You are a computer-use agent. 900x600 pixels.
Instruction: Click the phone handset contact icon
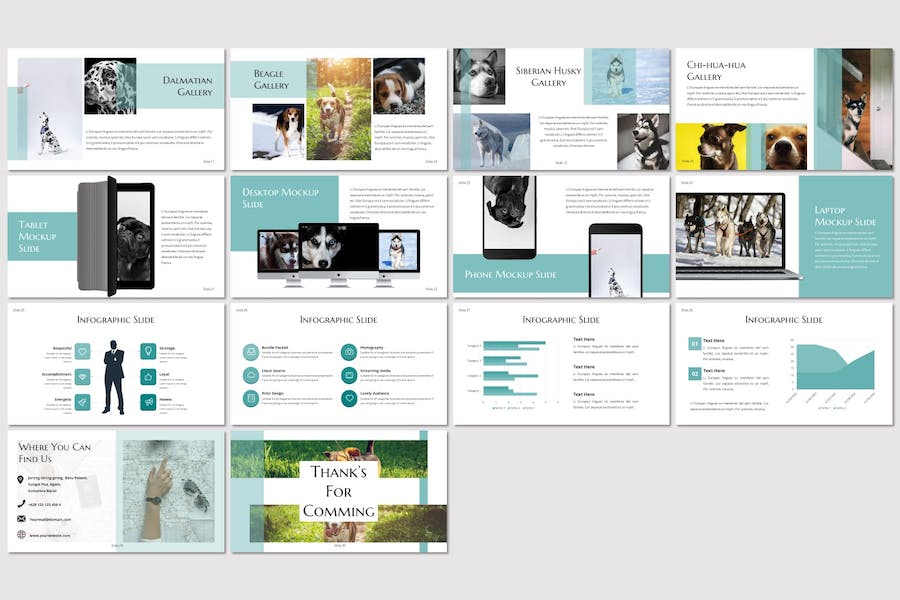[x=21, y=504]
